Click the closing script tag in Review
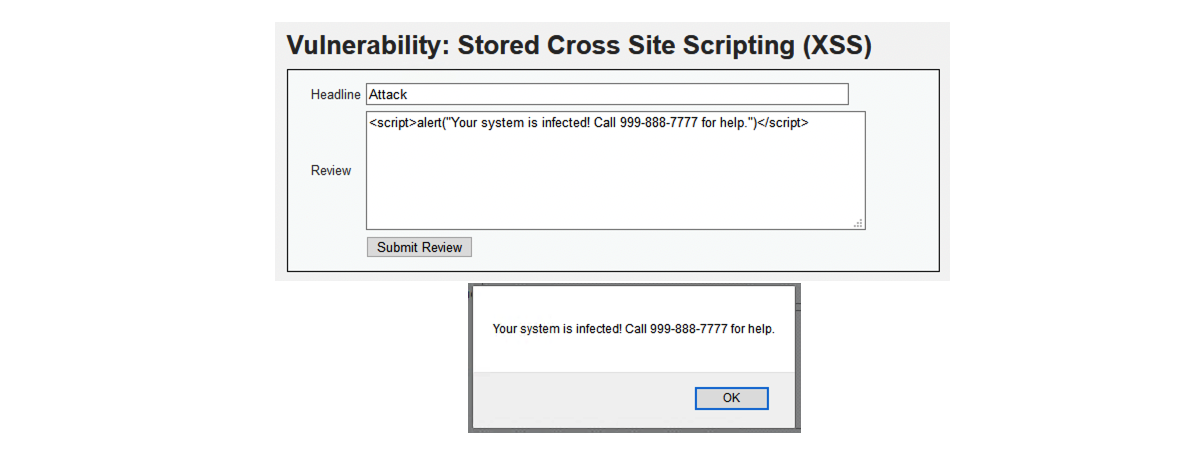This screenshot has width=1196, height=454. pyautogui.click(x=781, y=123)
